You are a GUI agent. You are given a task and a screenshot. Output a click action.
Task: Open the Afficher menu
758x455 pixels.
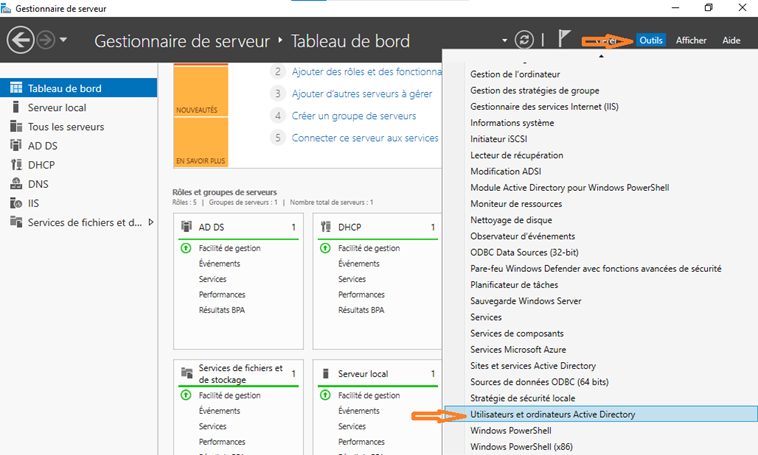pos(691,40)
